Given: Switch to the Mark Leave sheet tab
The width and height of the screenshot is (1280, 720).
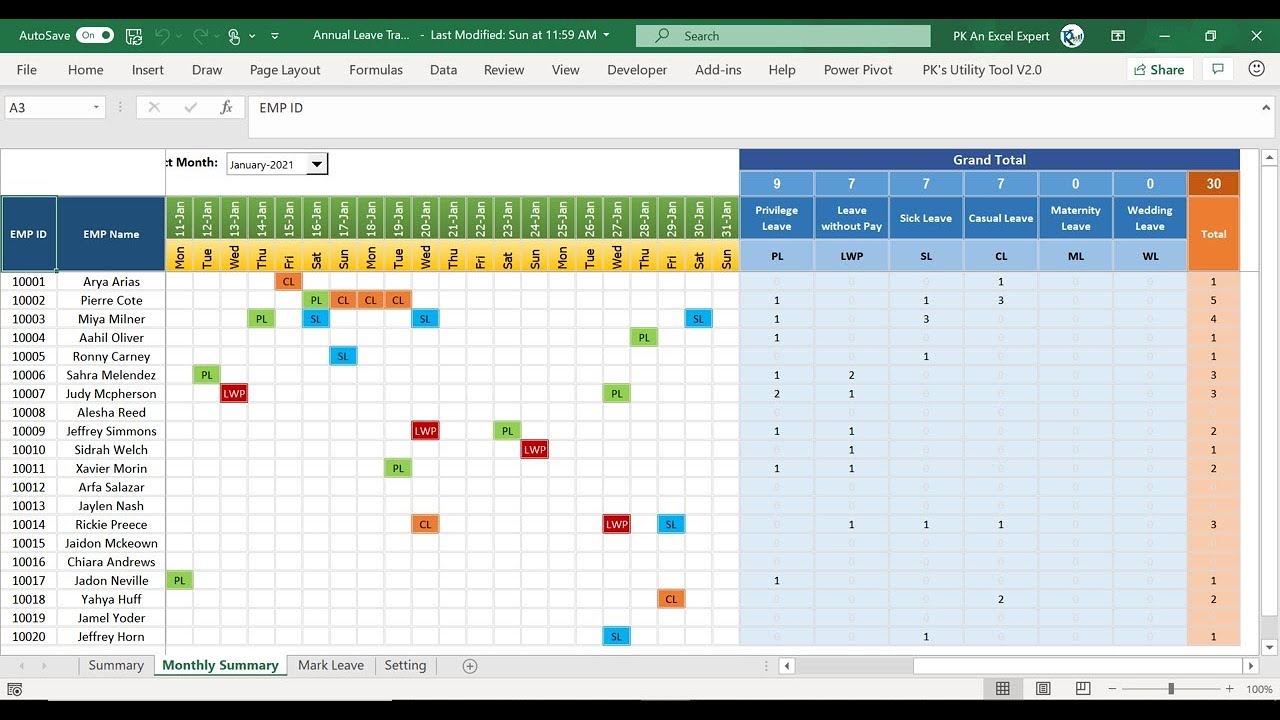Looking at the screenshot, I should 331,666.
